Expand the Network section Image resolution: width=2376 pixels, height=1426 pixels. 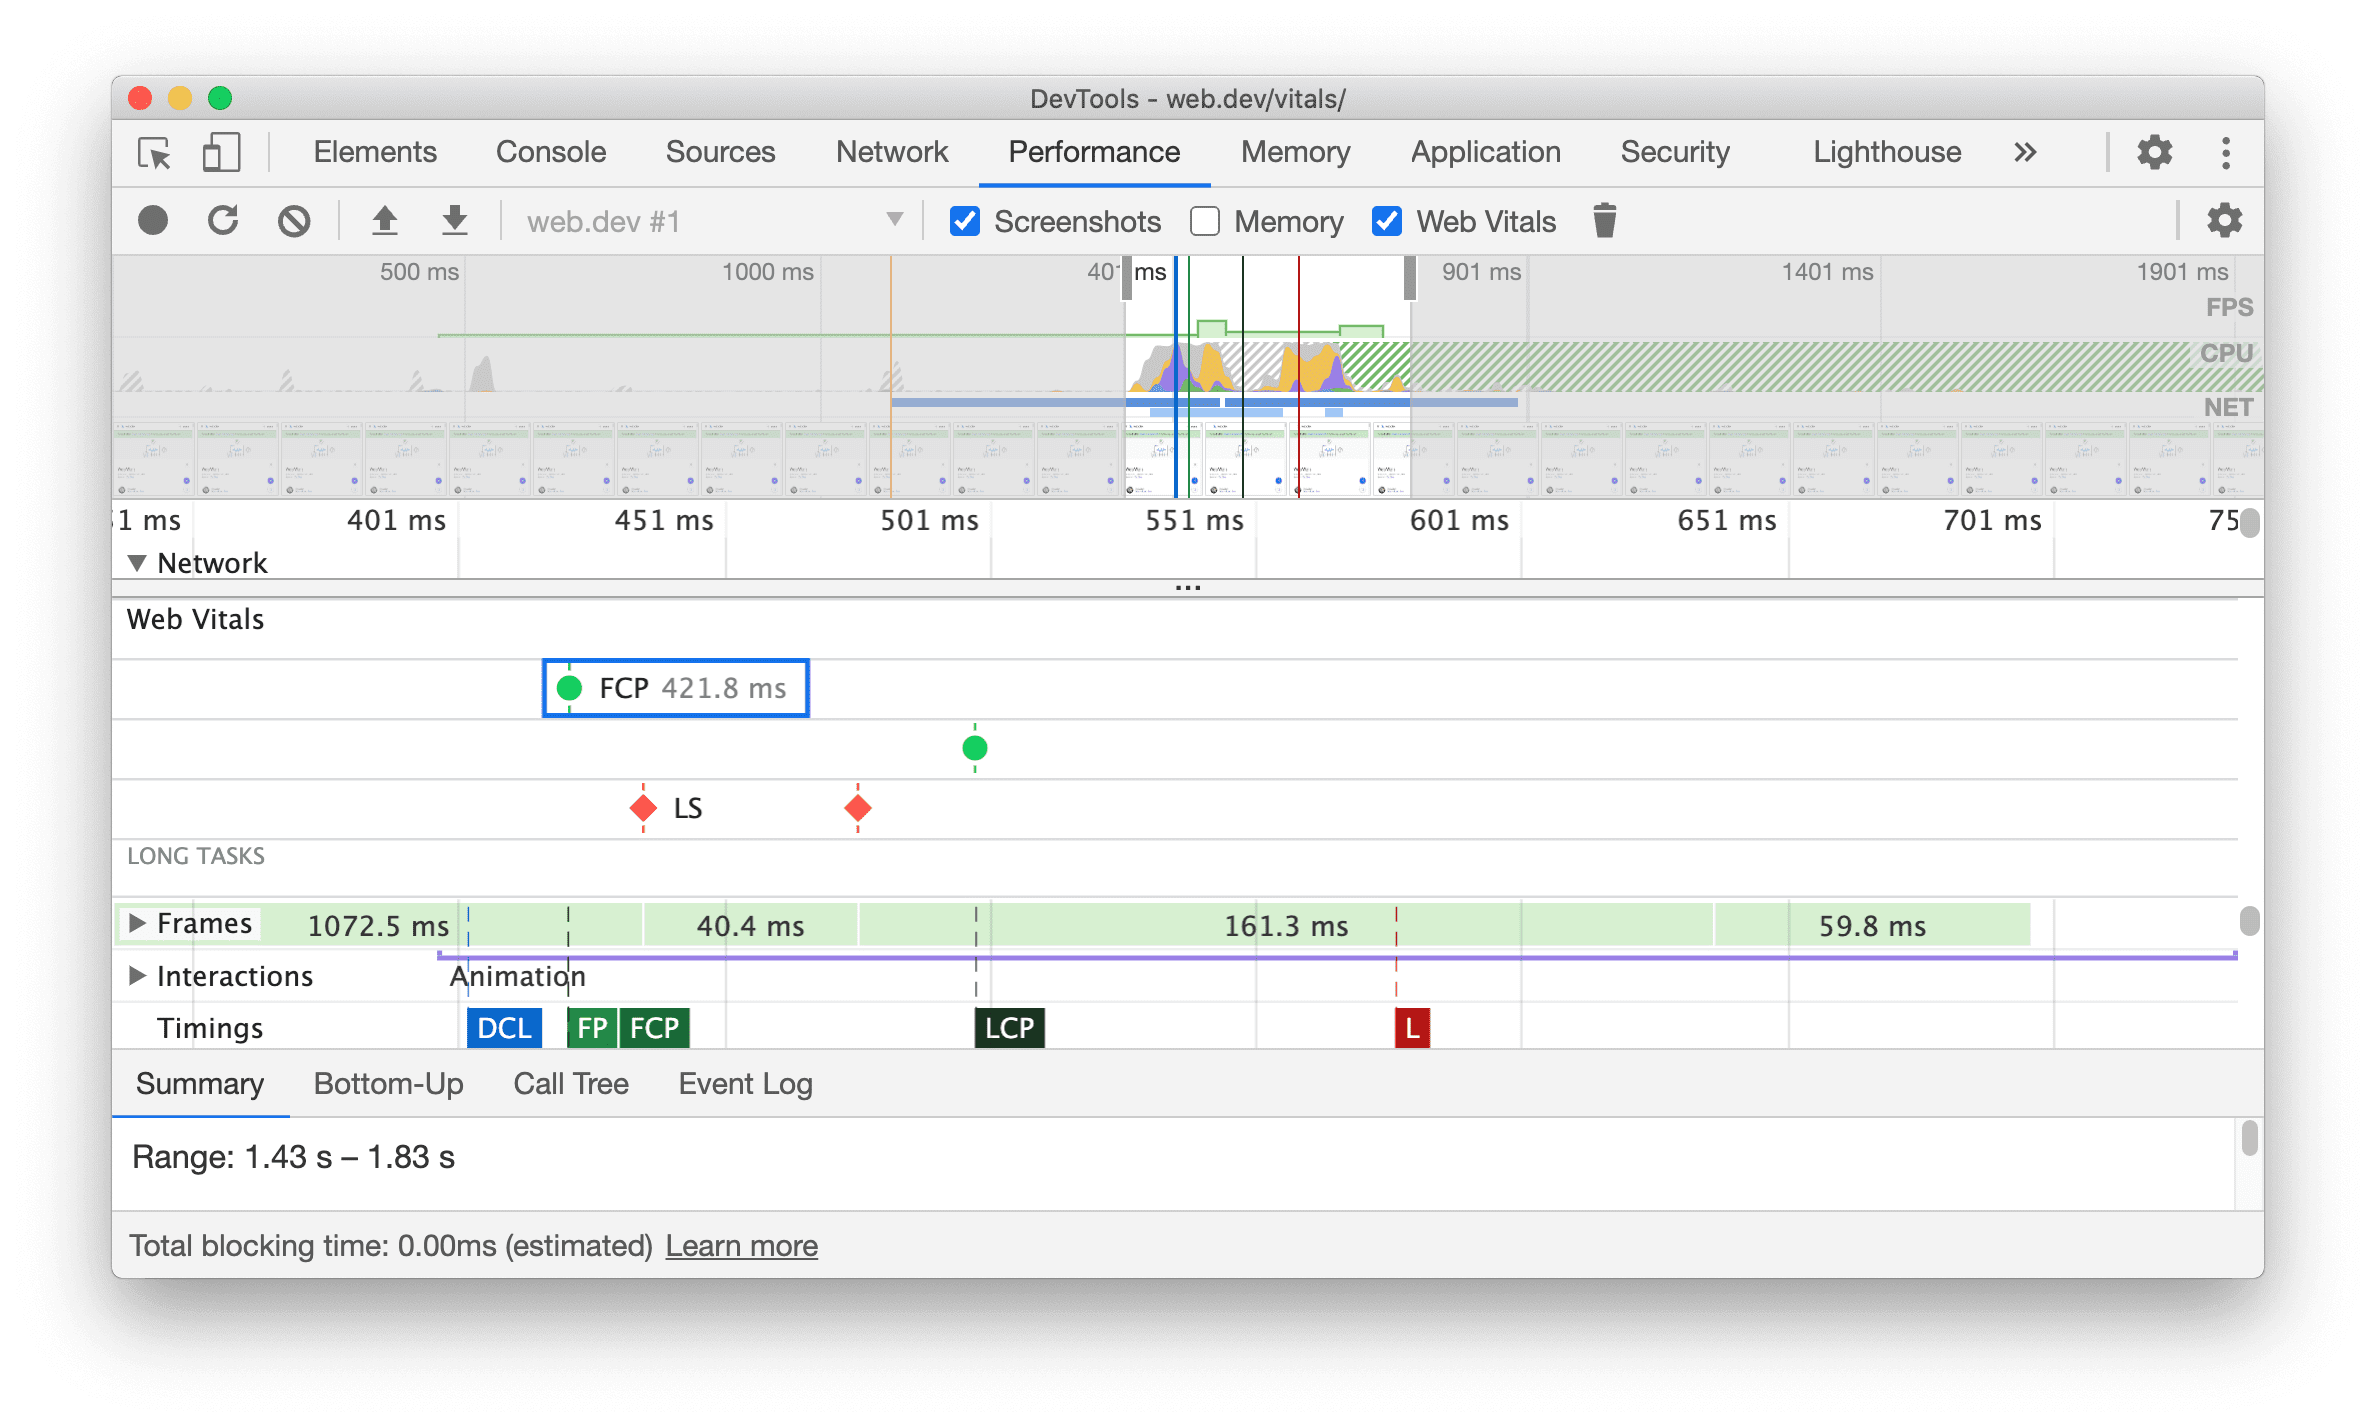132,562
